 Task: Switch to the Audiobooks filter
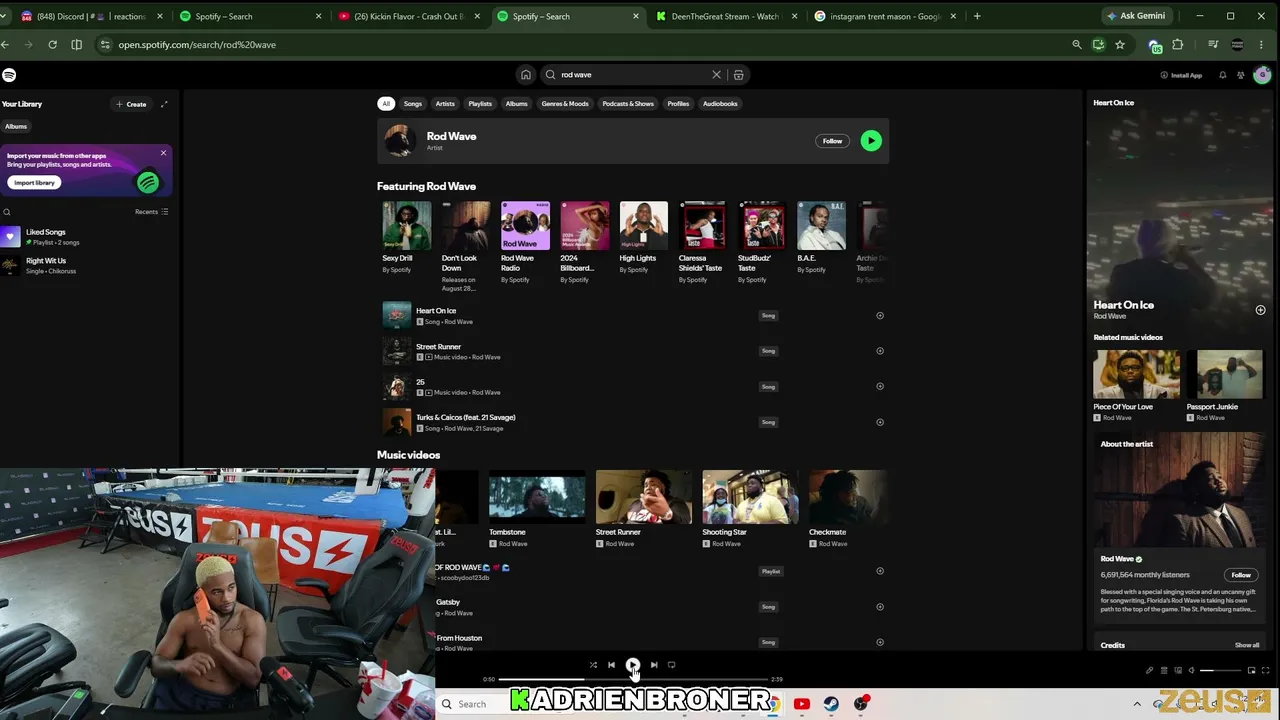720,104
